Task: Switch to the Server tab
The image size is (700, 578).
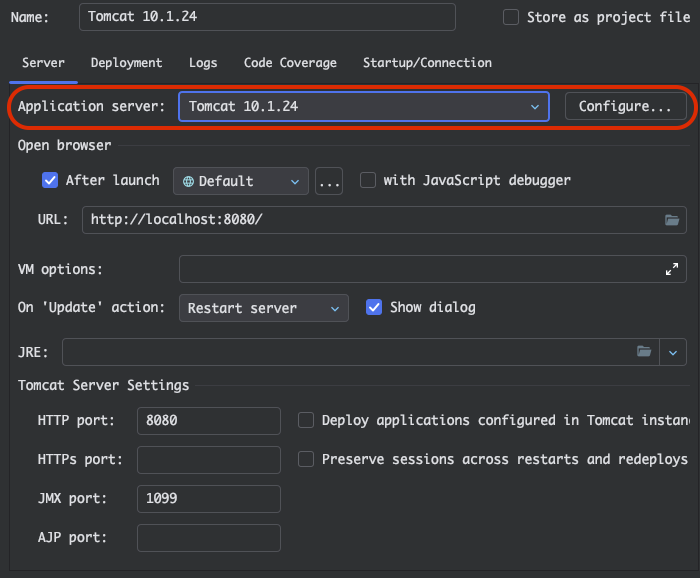Action: point(43,63)
